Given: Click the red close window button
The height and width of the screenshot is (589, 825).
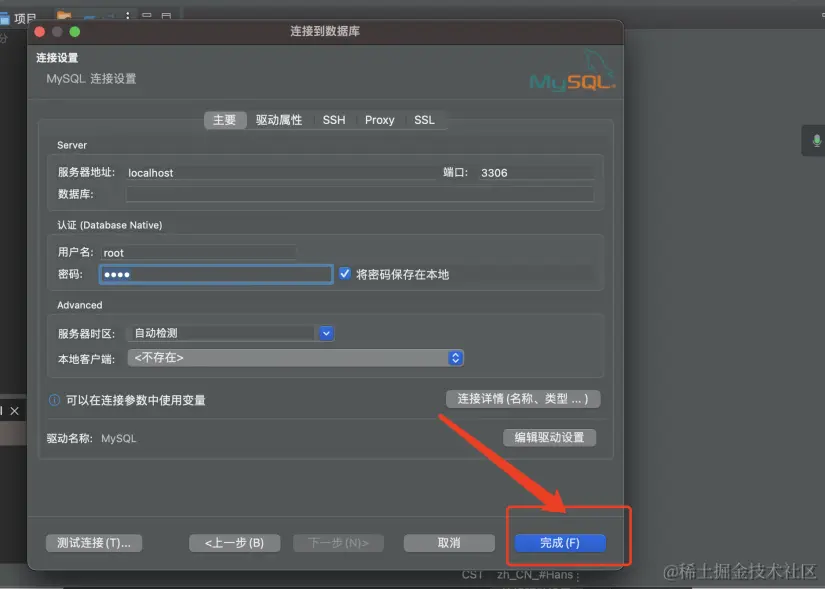Looking at the screenshot, I should (x=39, y=32).
